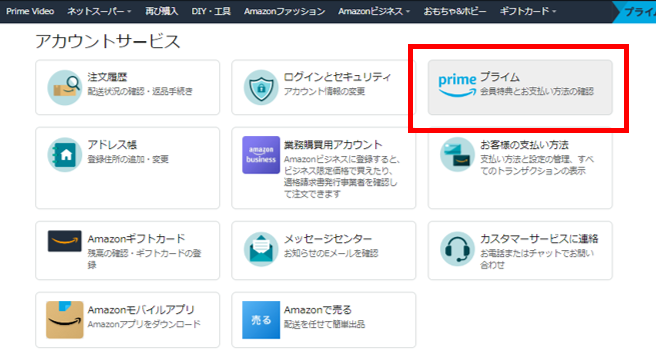Click the message center envelope icon

261,249
